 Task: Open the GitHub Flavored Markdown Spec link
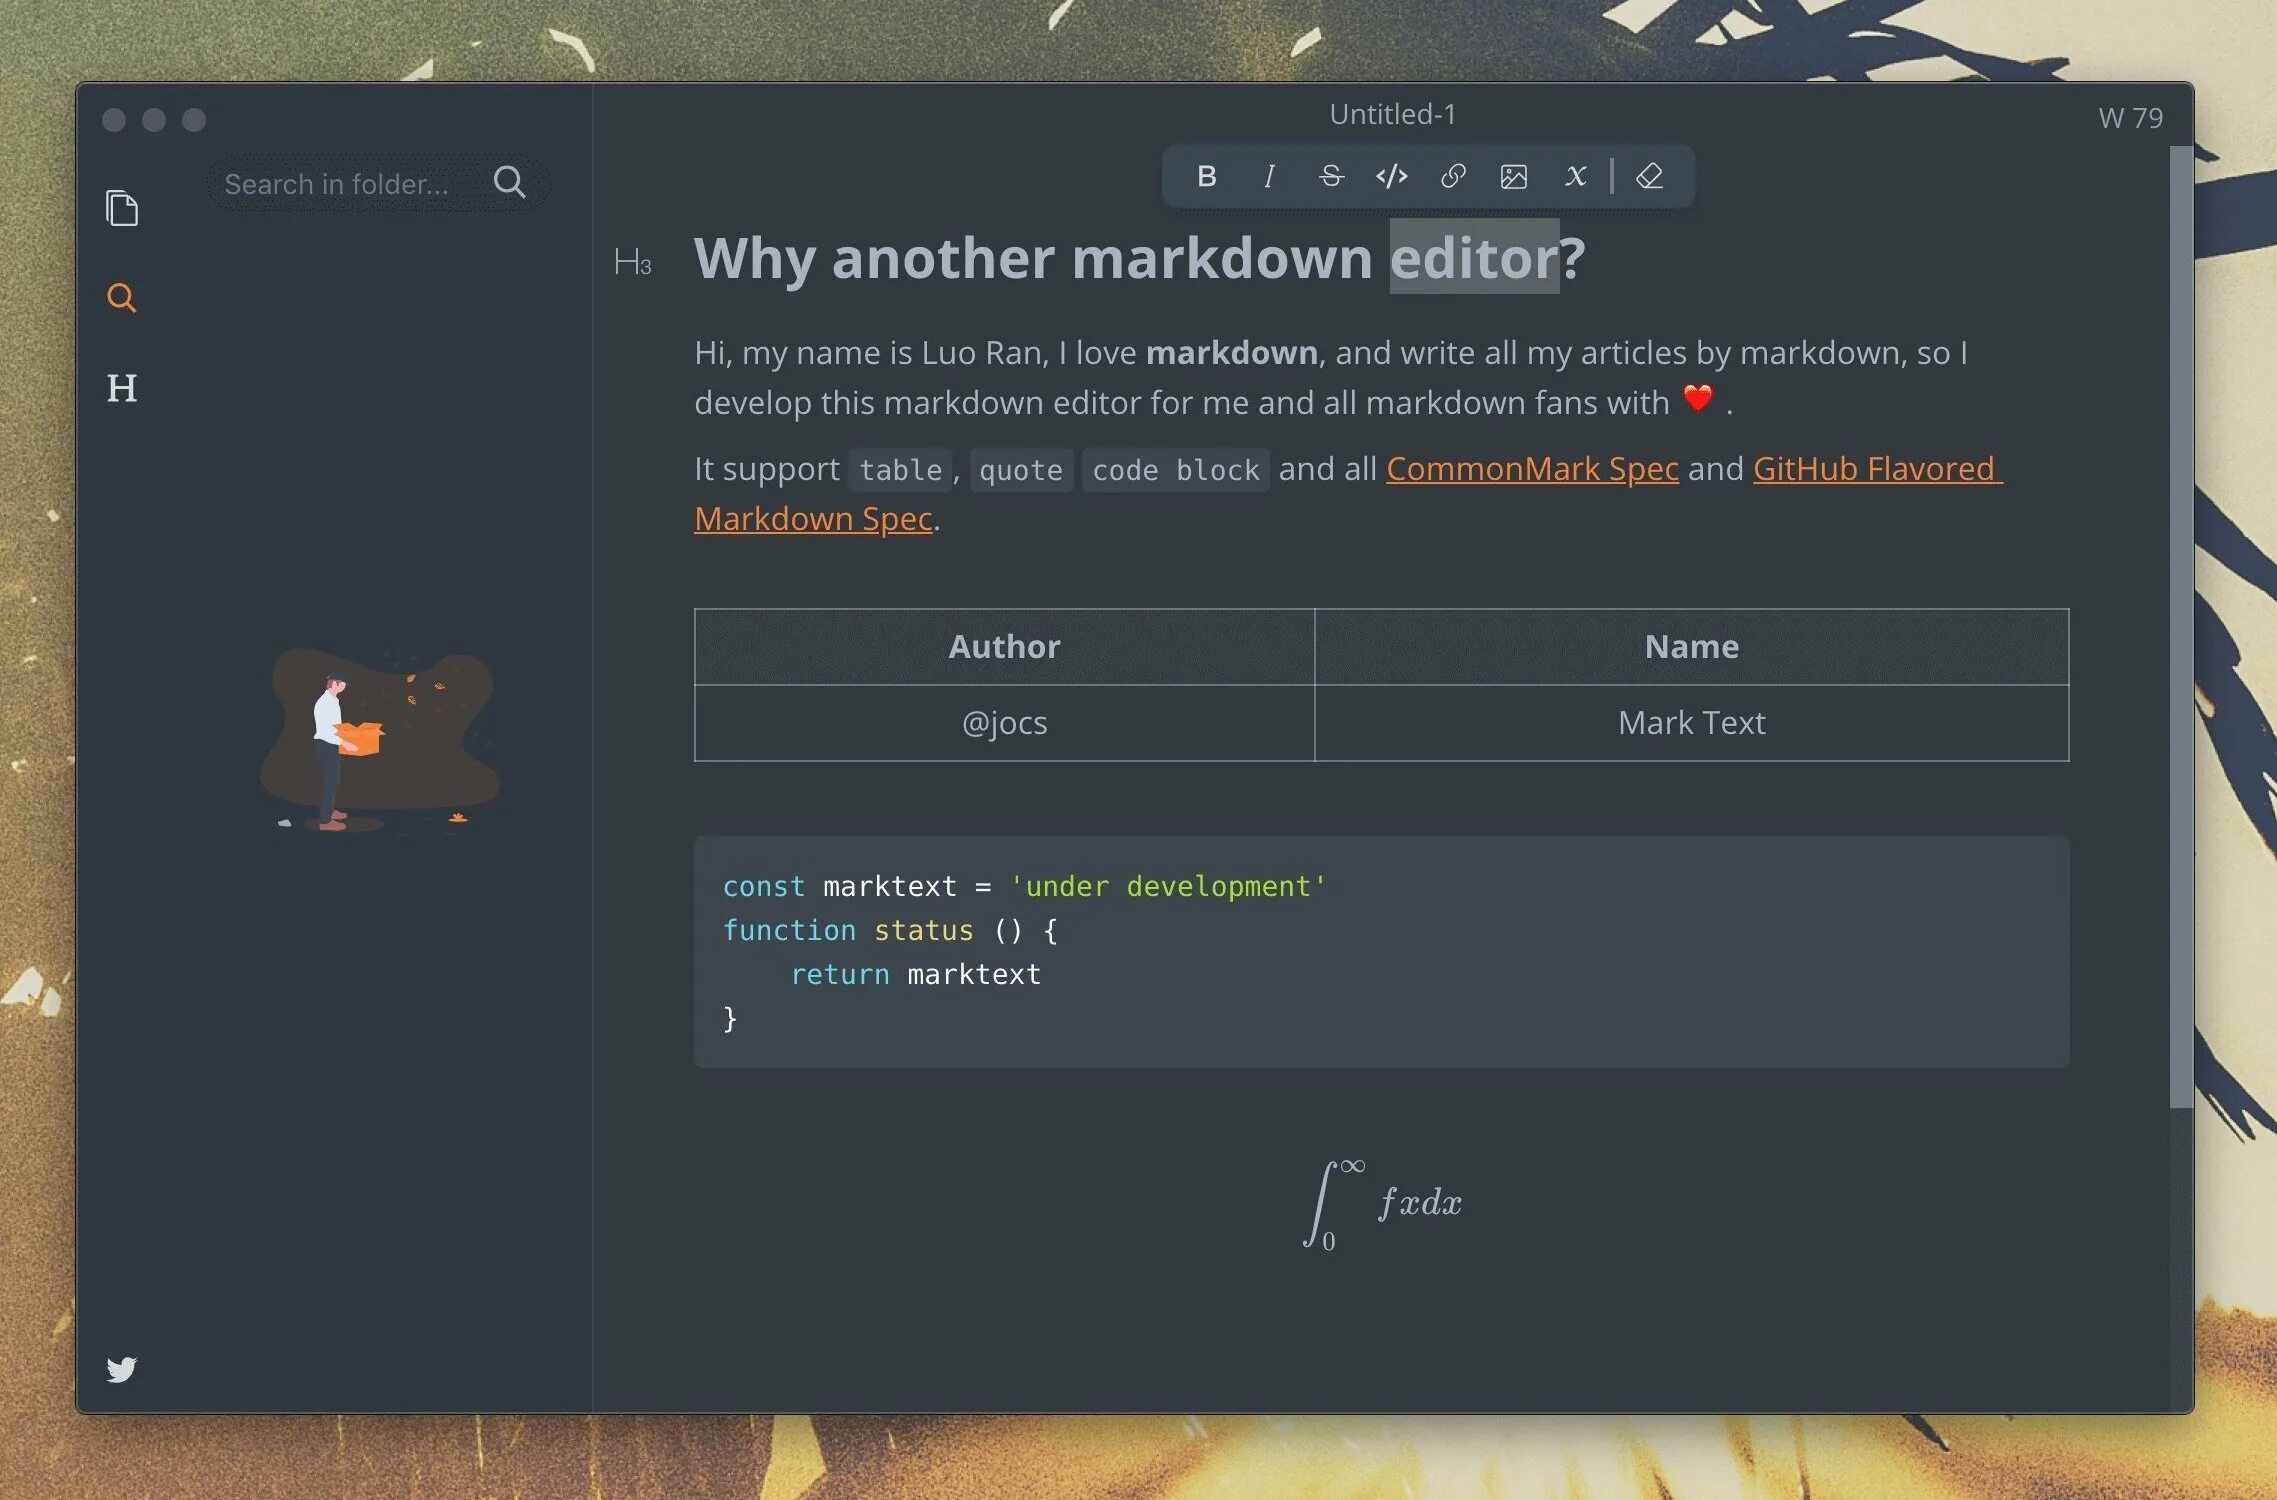(1873, 469)
